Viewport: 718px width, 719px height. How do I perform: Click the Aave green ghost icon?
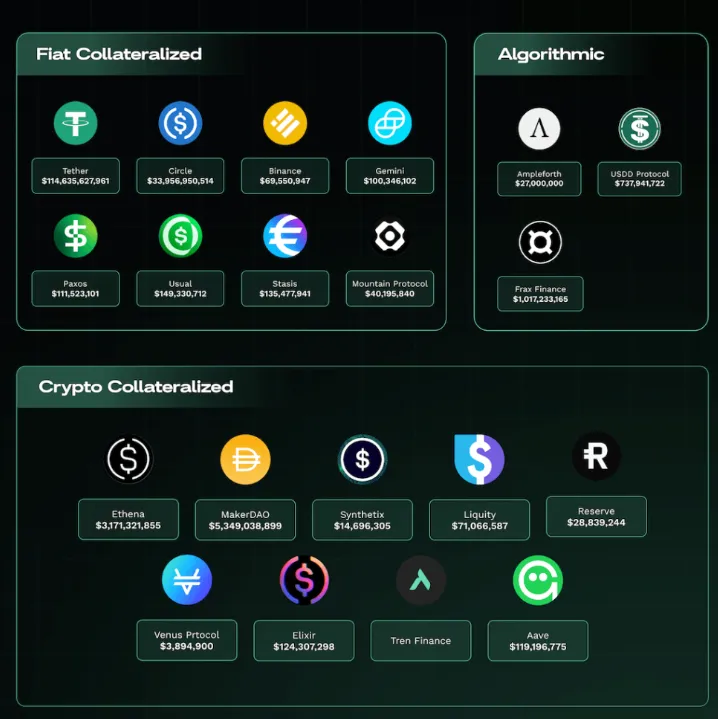[x=538, y=580]
